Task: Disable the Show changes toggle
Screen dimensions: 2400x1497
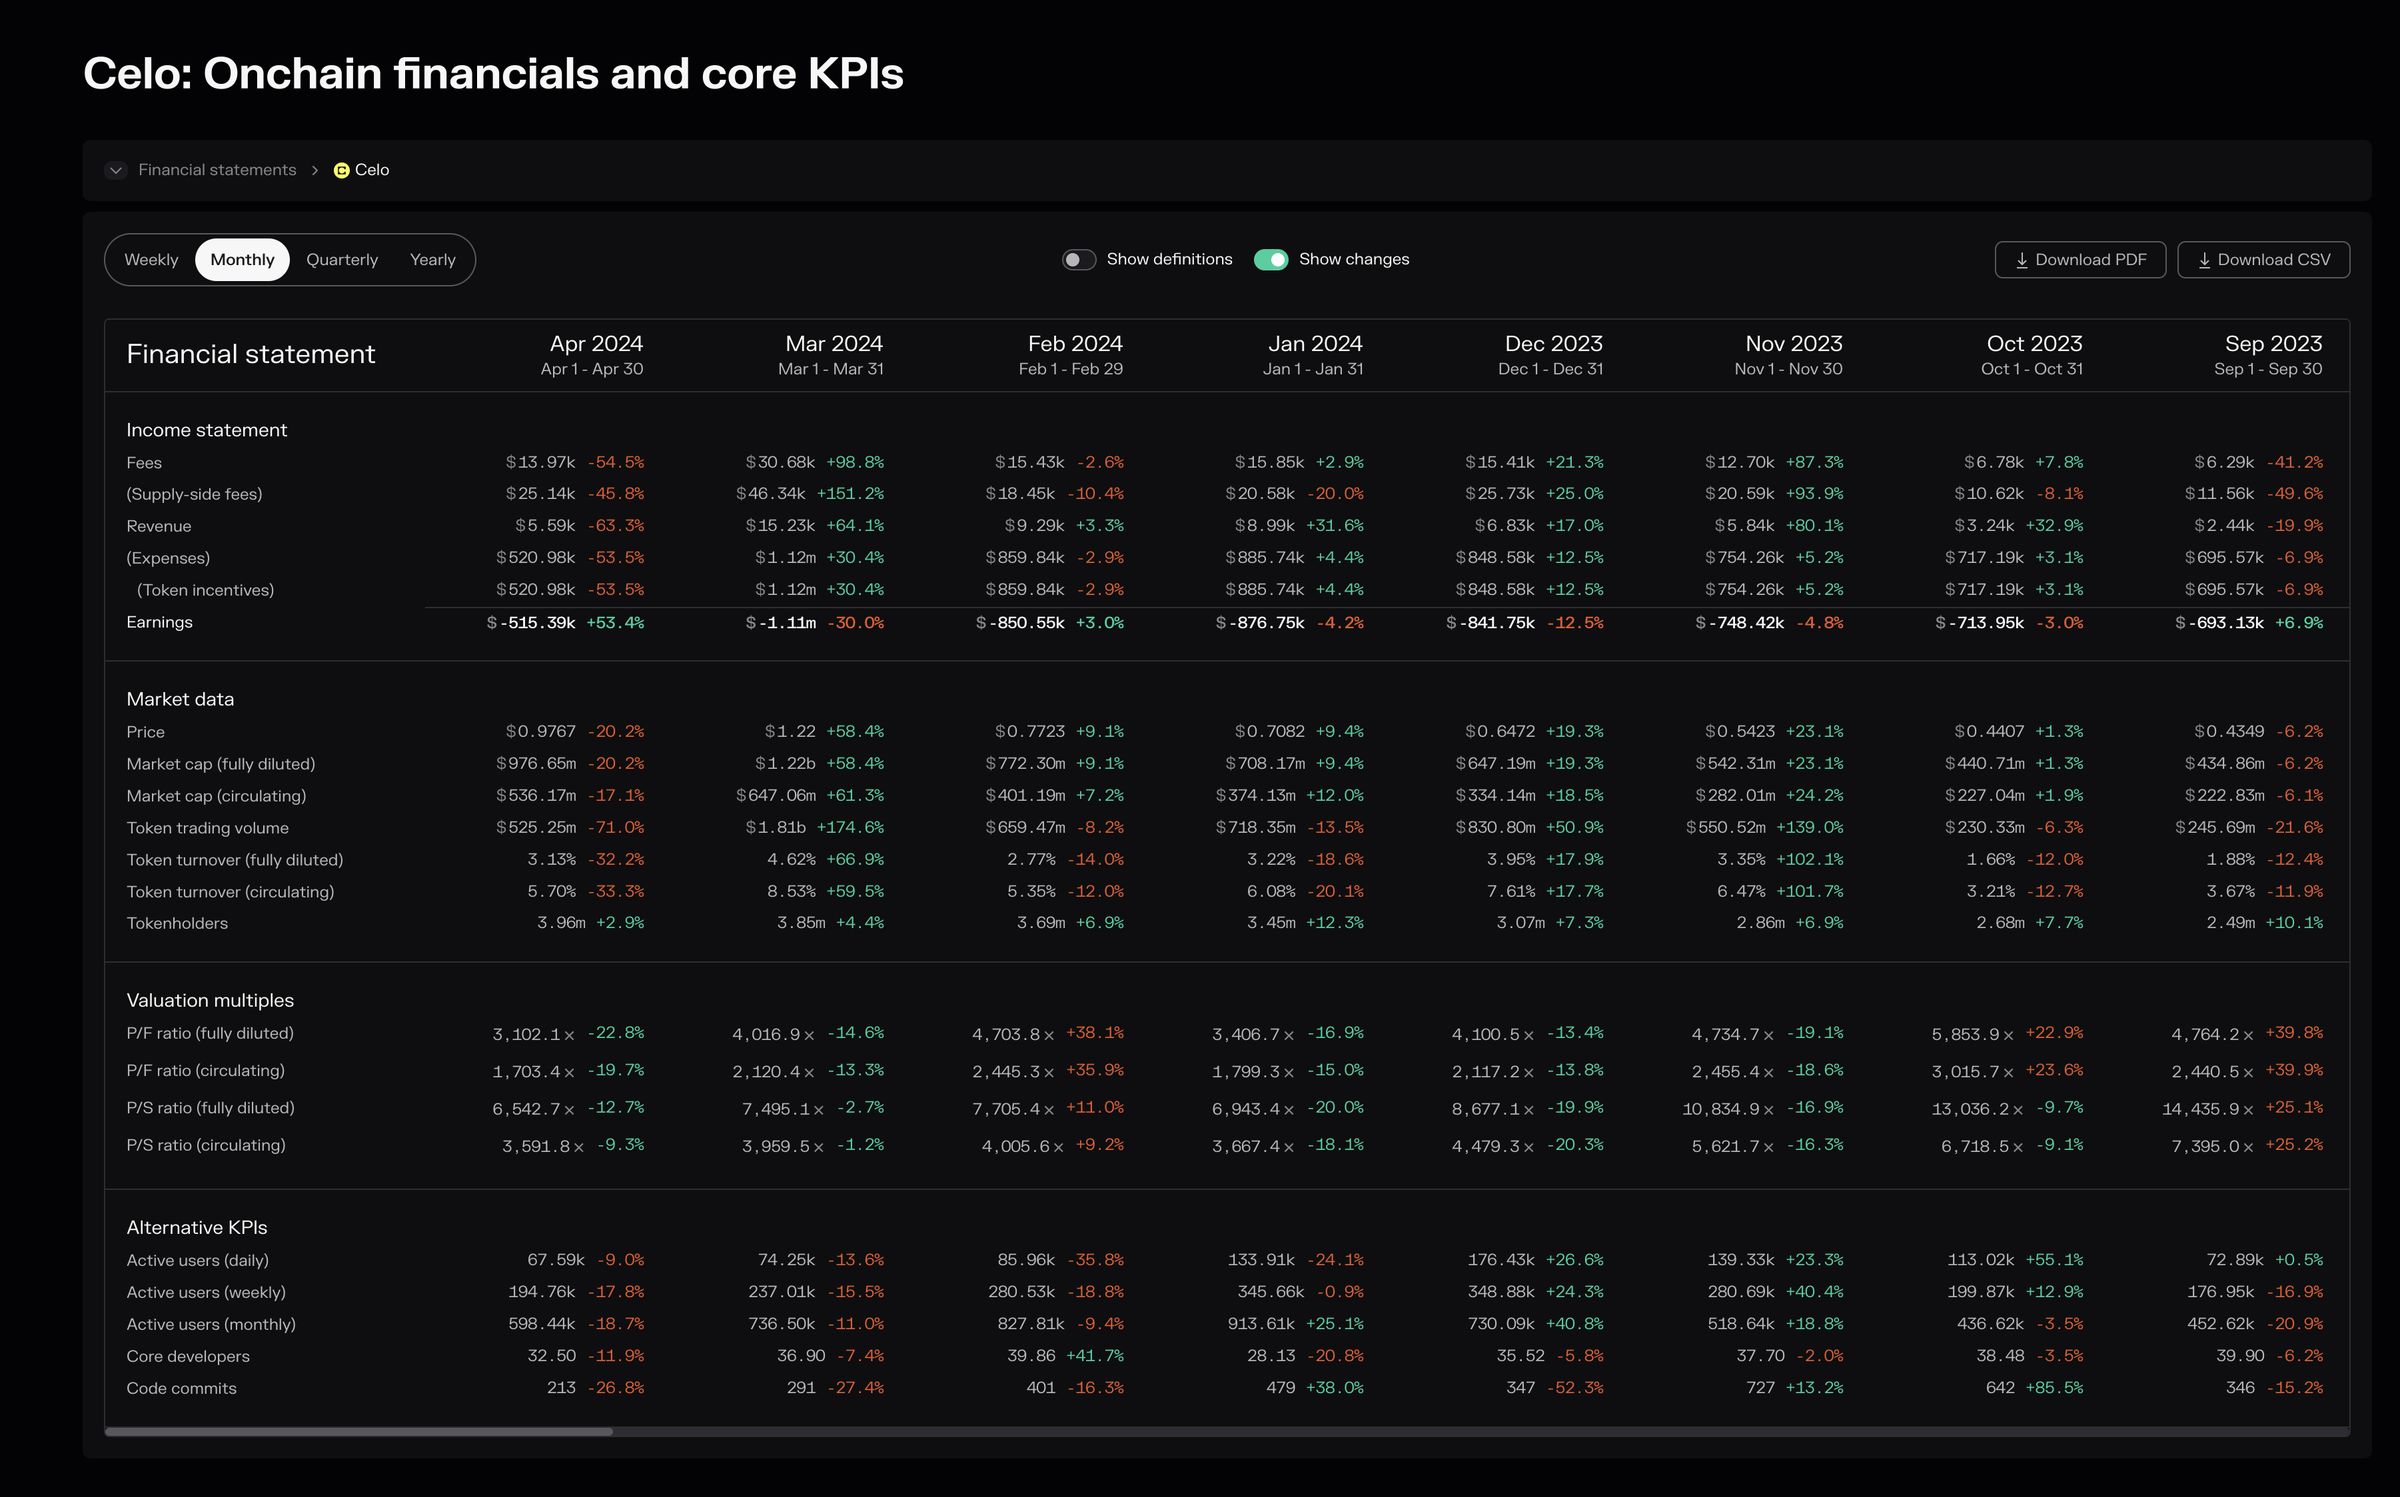Action: 1271,260
